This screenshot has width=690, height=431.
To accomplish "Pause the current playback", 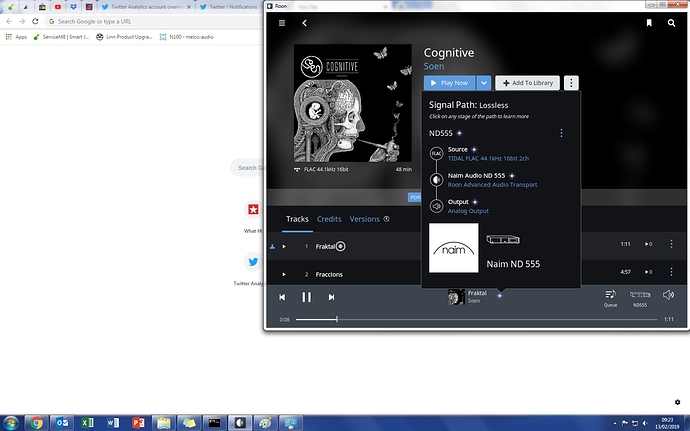I will [307, 297].
